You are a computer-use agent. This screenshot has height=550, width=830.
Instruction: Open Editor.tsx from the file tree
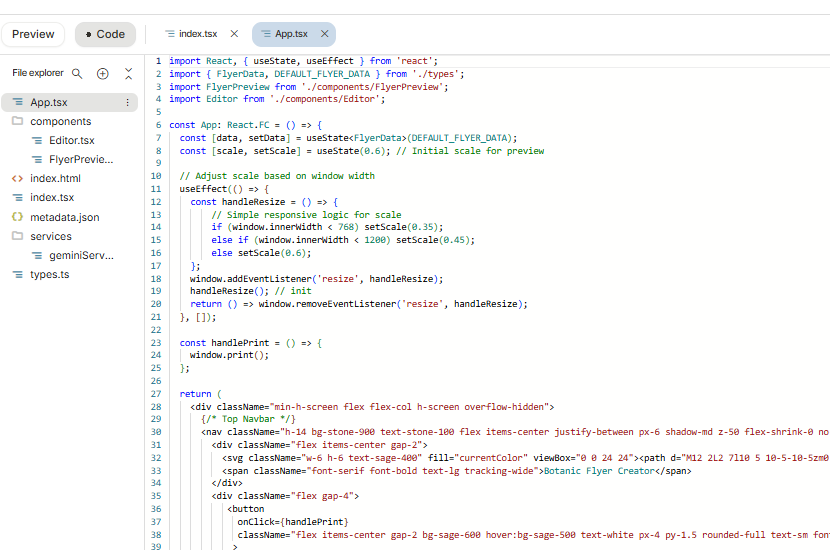(71, 141)
